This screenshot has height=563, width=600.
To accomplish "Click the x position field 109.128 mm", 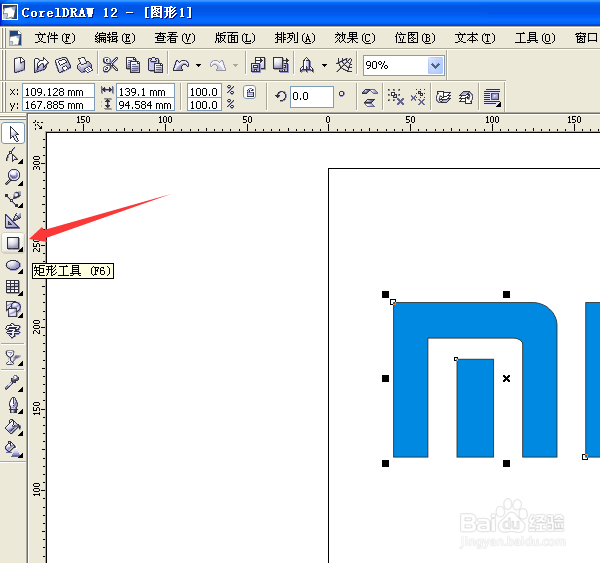I will point(59,92).
